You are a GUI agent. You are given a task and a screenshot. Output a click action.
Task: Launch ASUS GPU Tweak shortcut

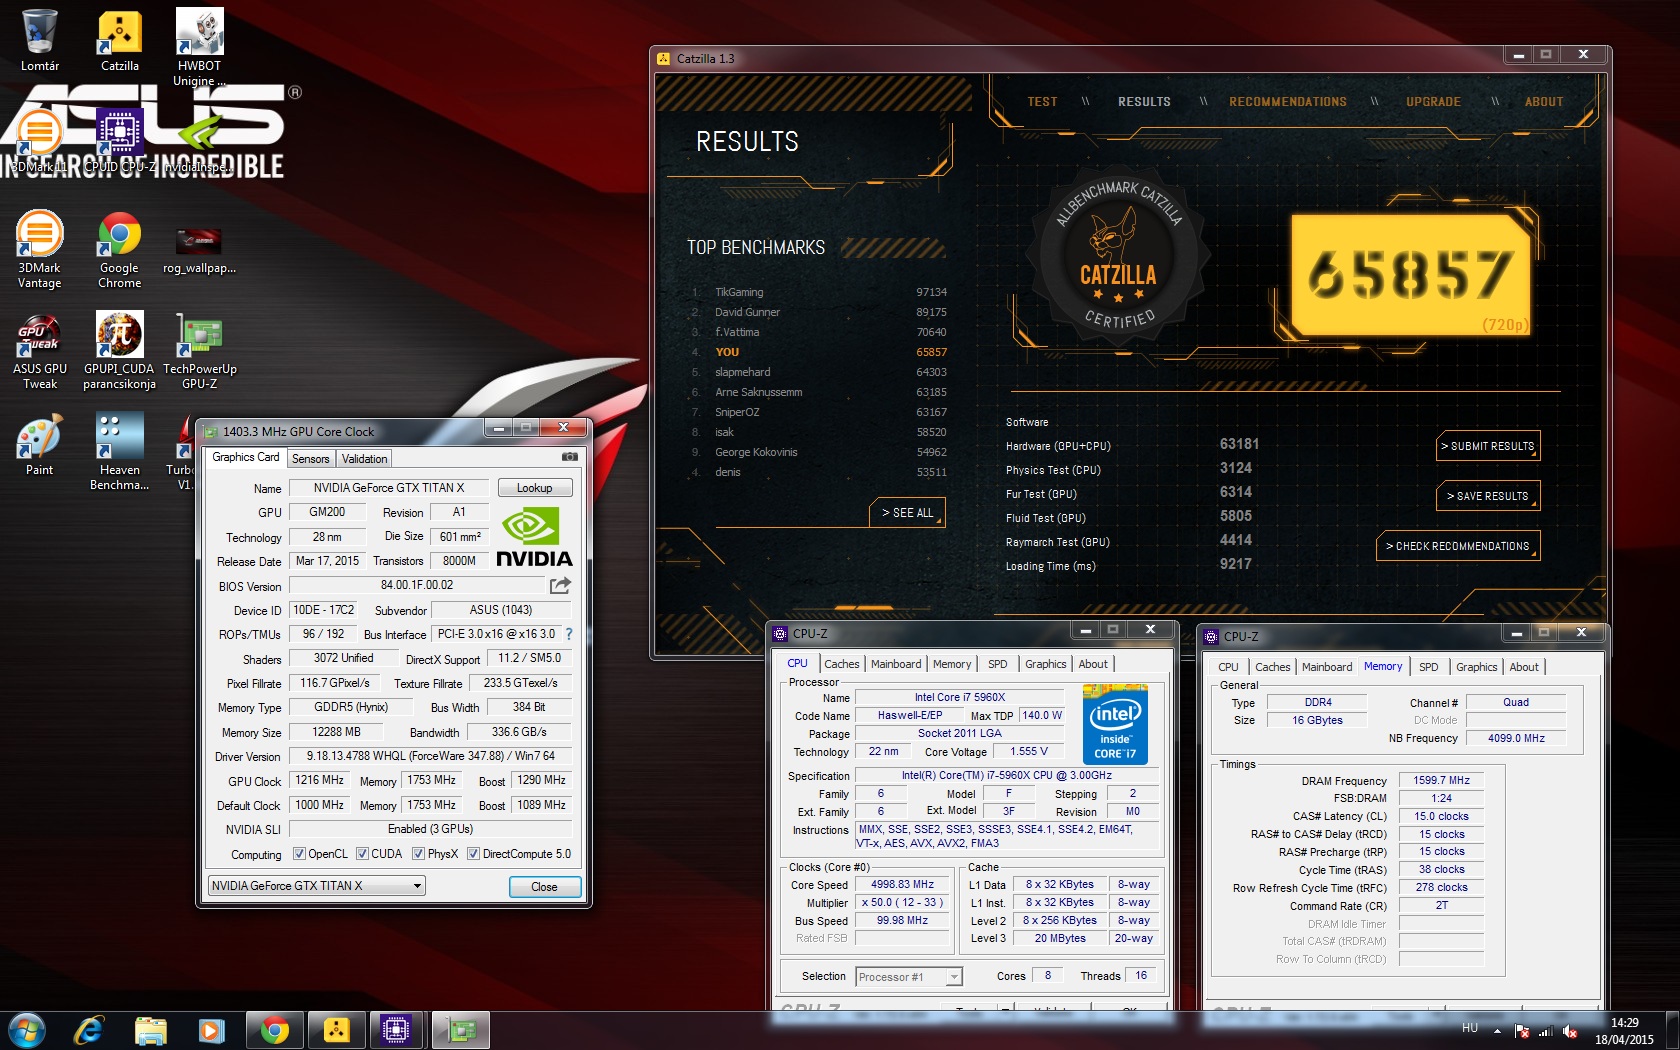point(40,350)
